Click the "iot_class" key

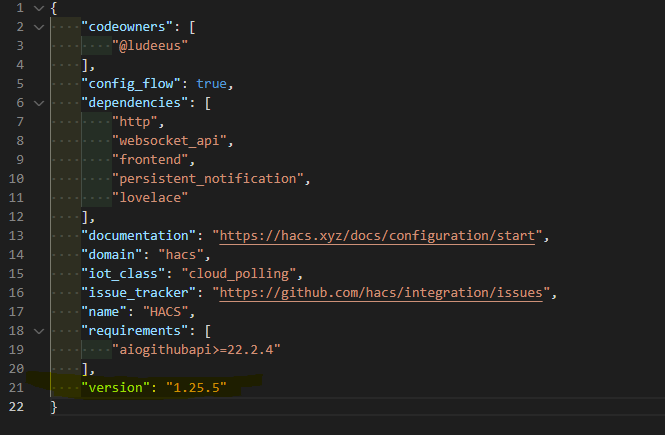123,274
